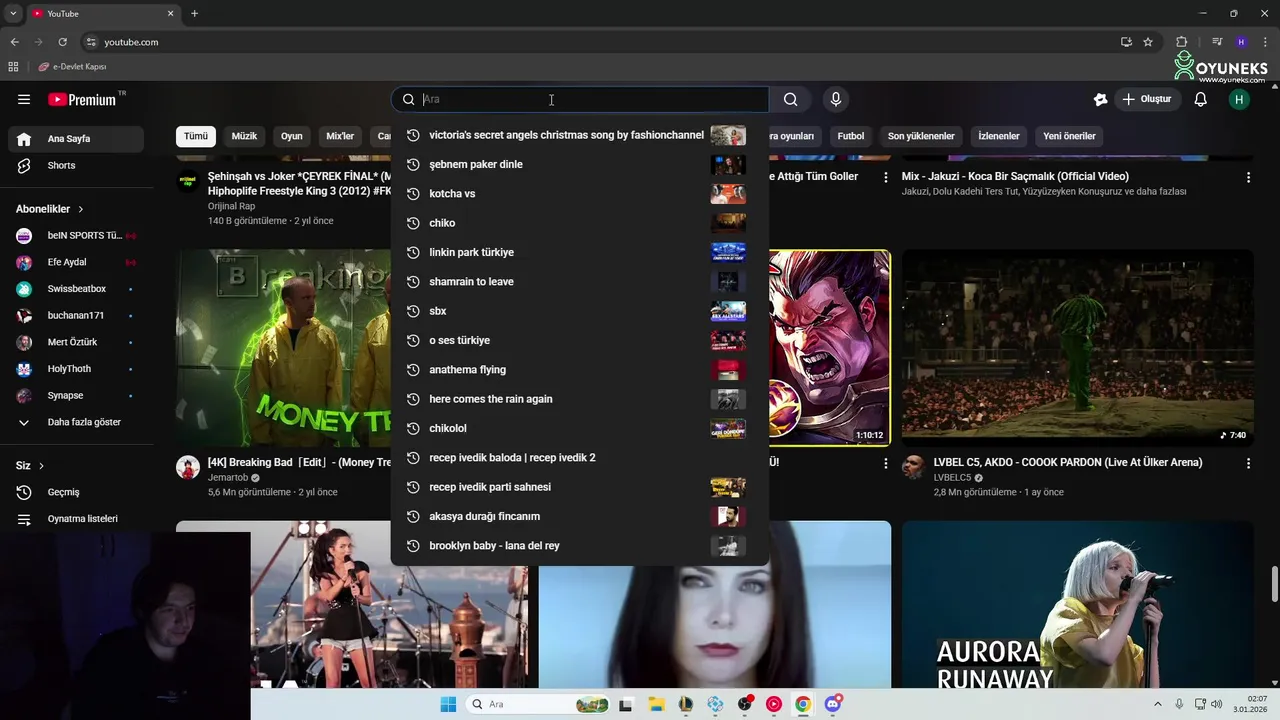The height and width of the screenshot is (720, 1280).
Task: Select the Yeni öneriler chip
Action: pyautogui.click(x=1069, y=136)
